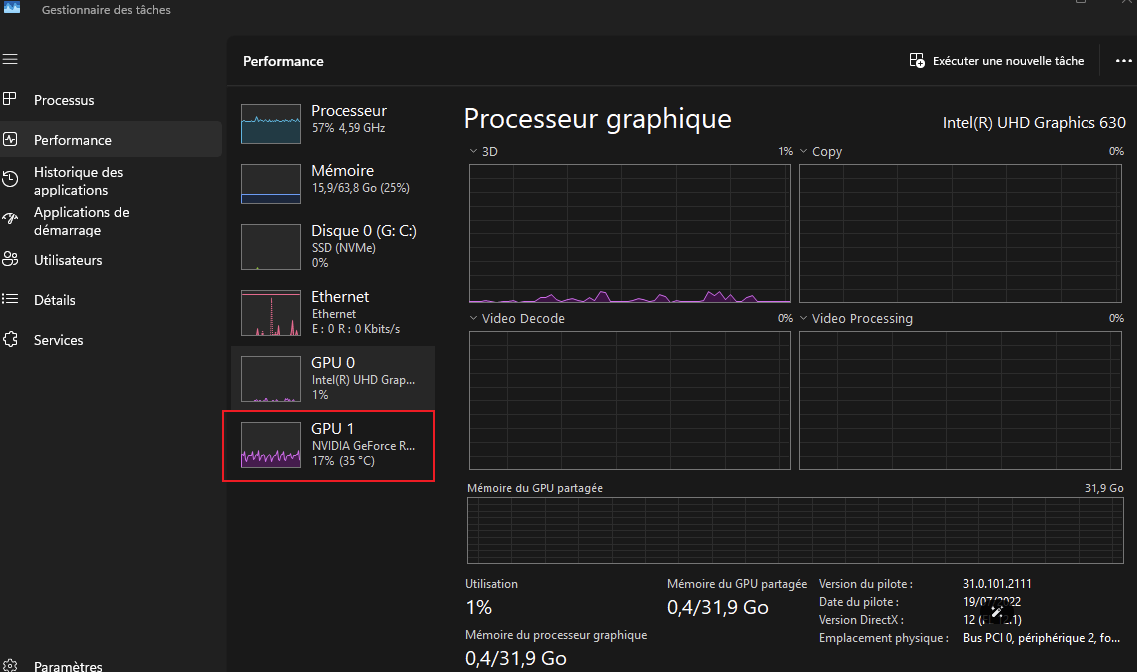Go to the Processus page
The width and height of the screenshot is (1137, 672).
click(111, 100)
